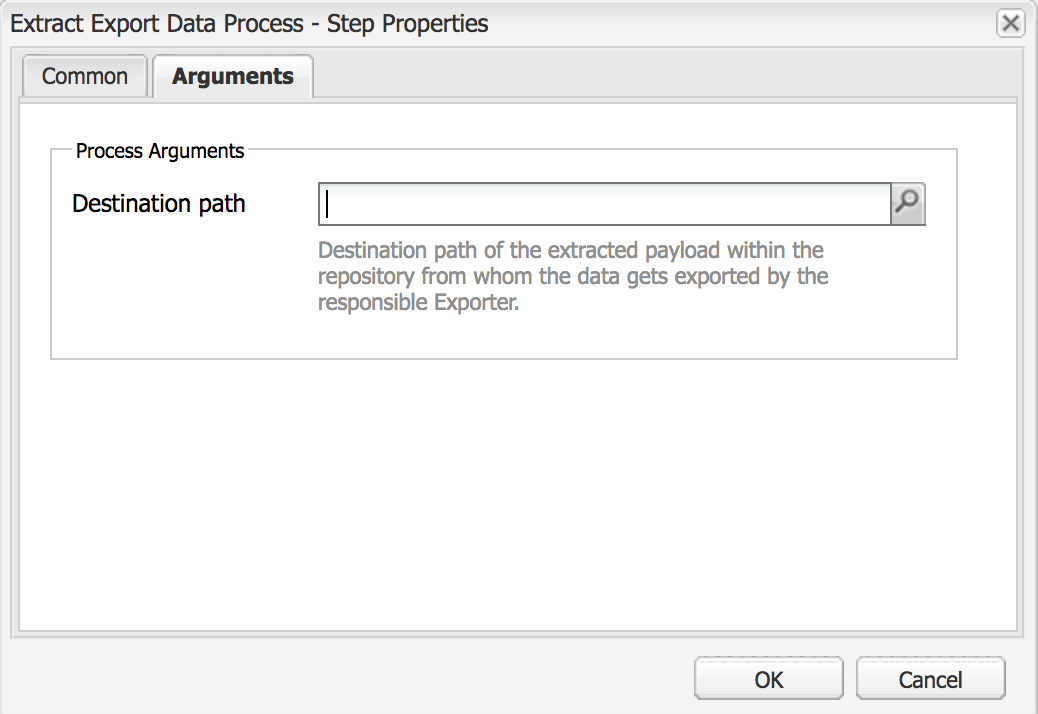Confirm changes with the OK button

click(x=769, y=679)
